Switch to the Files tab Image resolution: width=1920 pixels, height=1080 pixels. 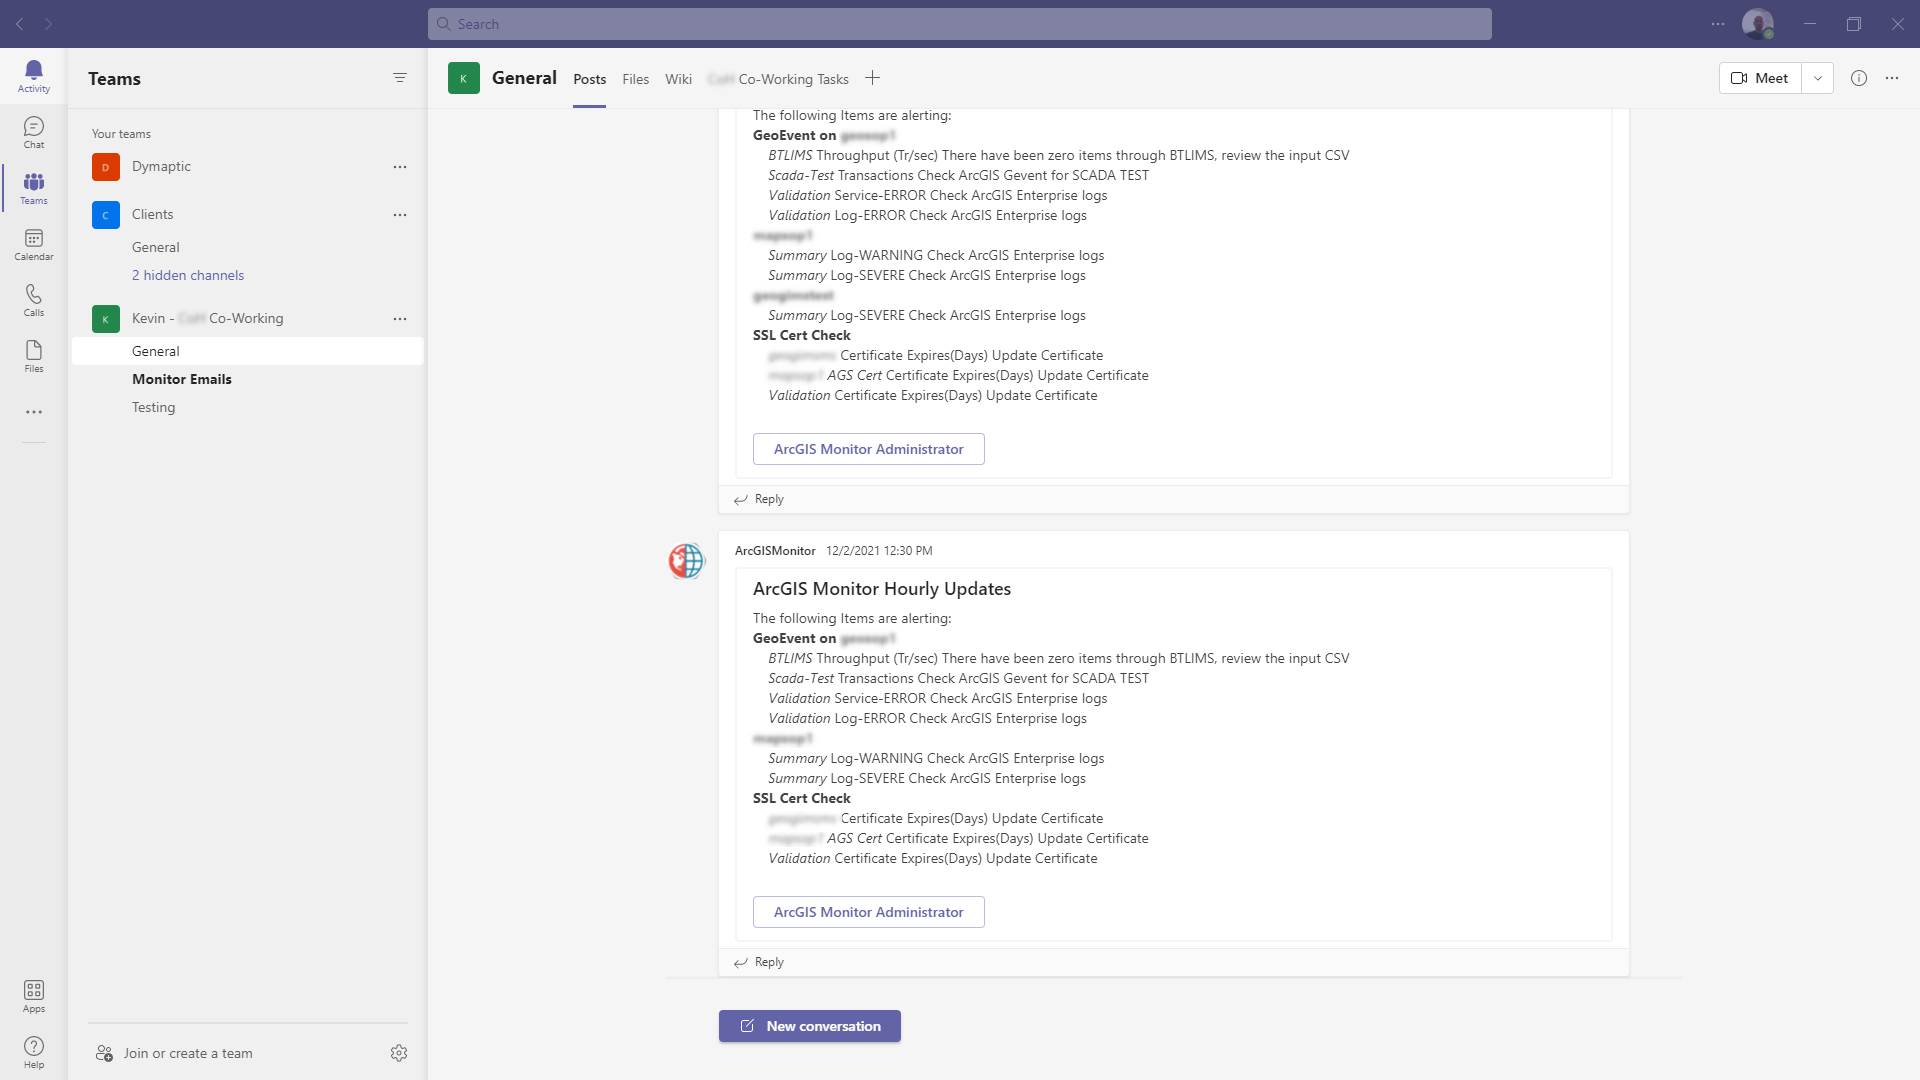[x=636, y=79]
